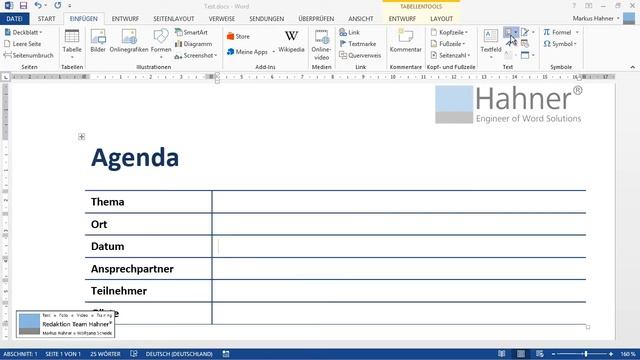Insert a SmartArt graphic
640x360 pixels.
(191, 32)
